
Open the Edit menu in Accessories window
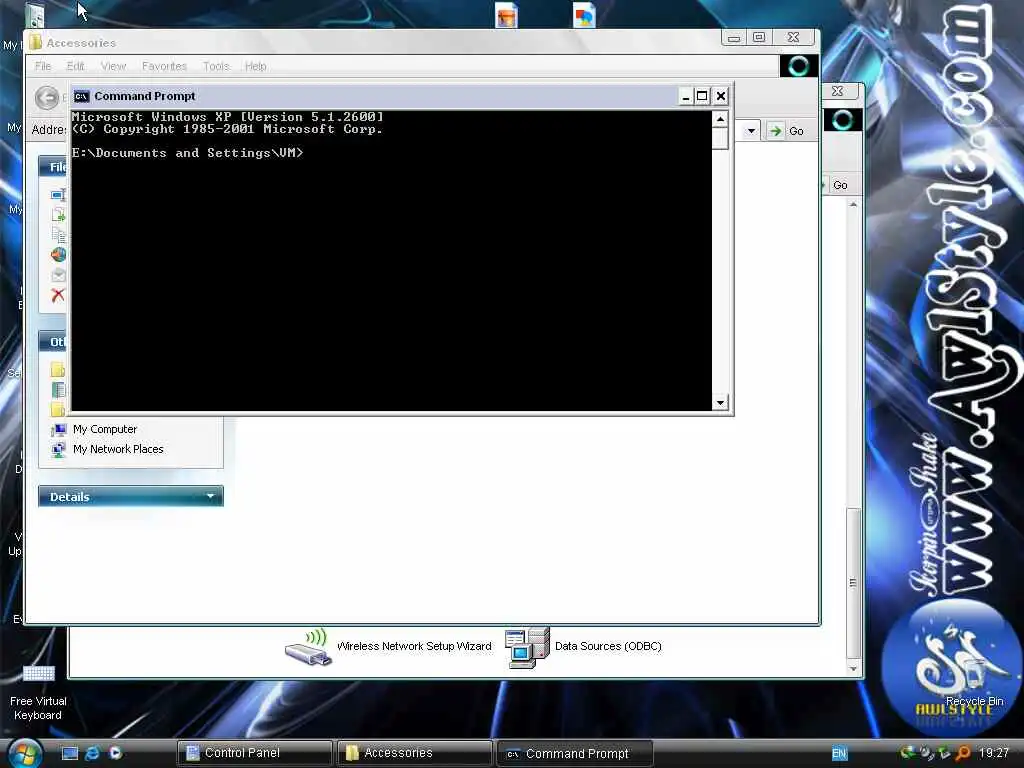(x=75, y=66)
